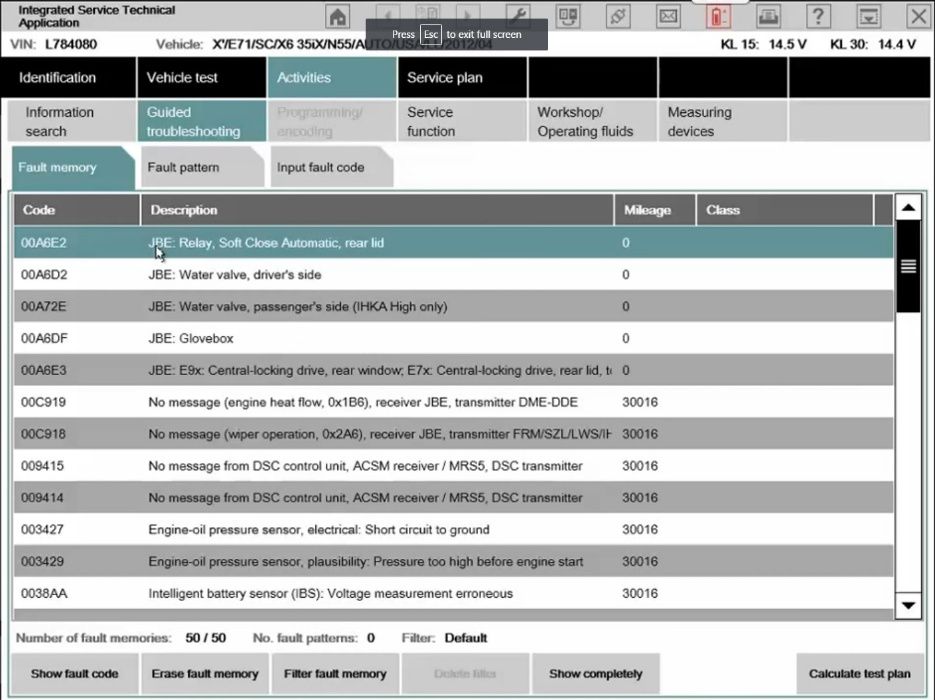Click Show completely button
The image size is (935, 700).
(596, 674)
